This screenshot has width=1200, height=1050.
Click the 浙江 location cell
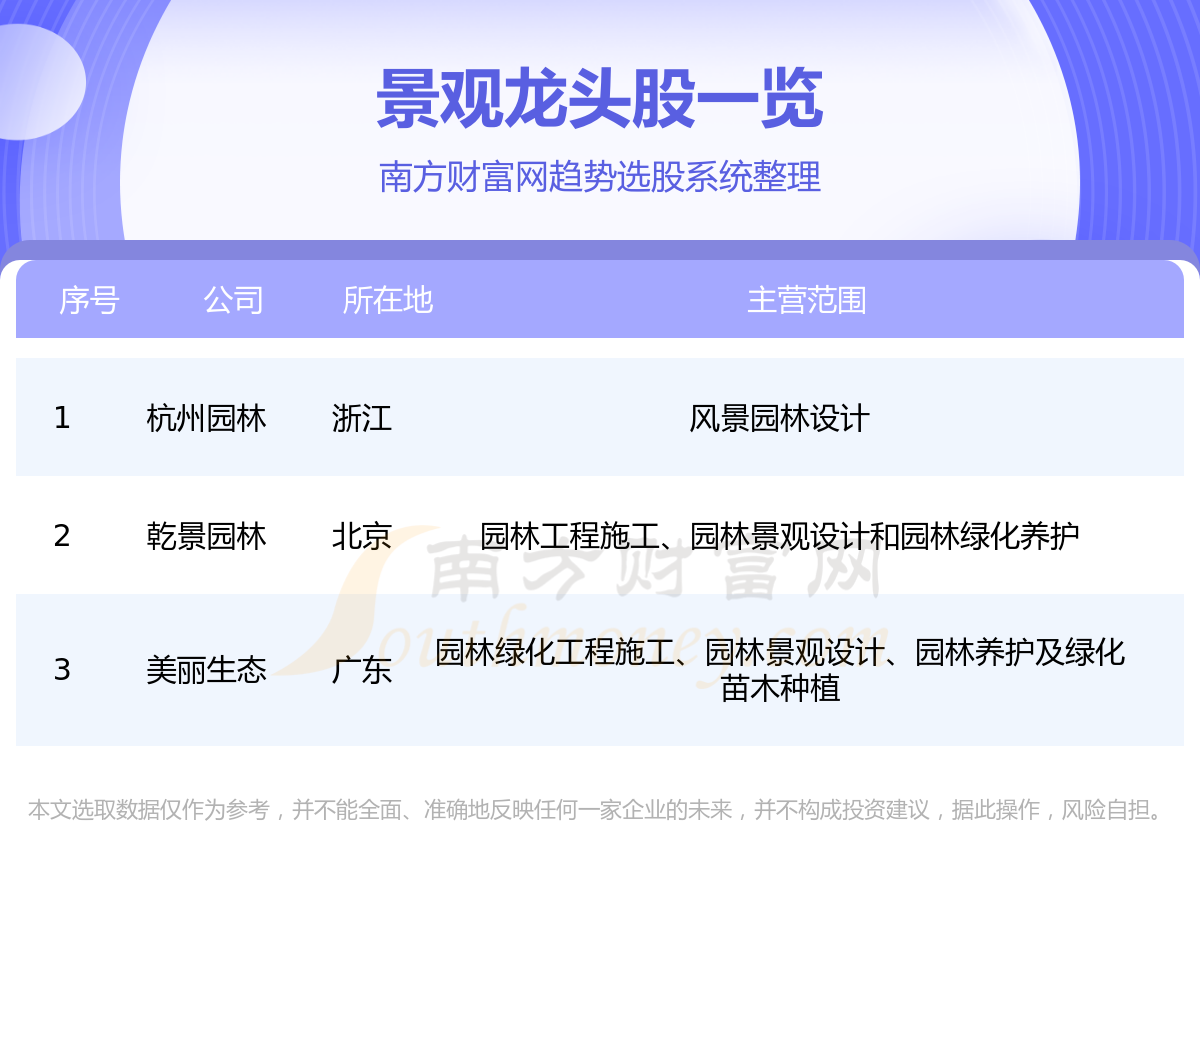click(x=361, y=418)
